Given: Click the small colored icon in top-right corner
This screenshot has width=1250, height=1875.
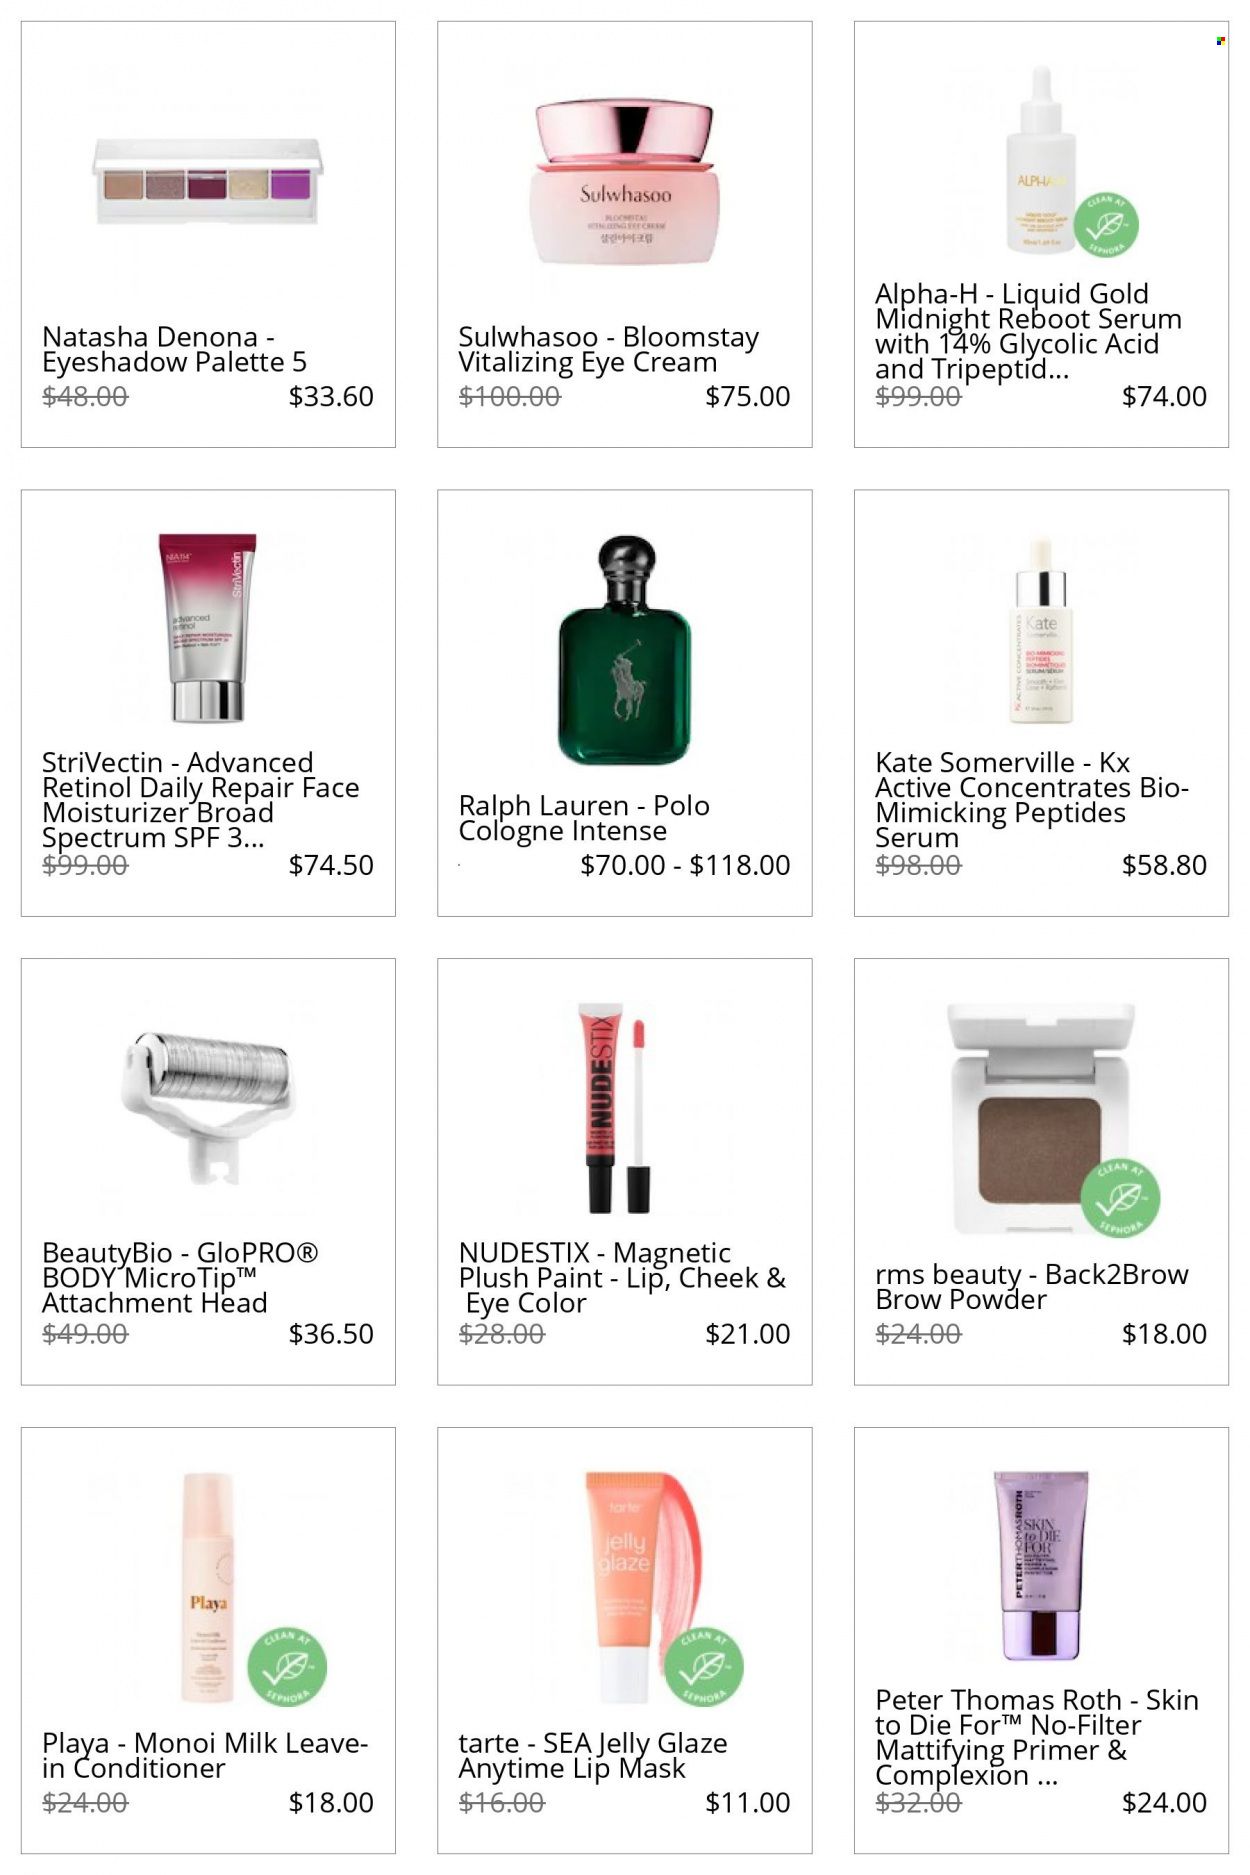Looking at the screenshot, I should 1220,41.
